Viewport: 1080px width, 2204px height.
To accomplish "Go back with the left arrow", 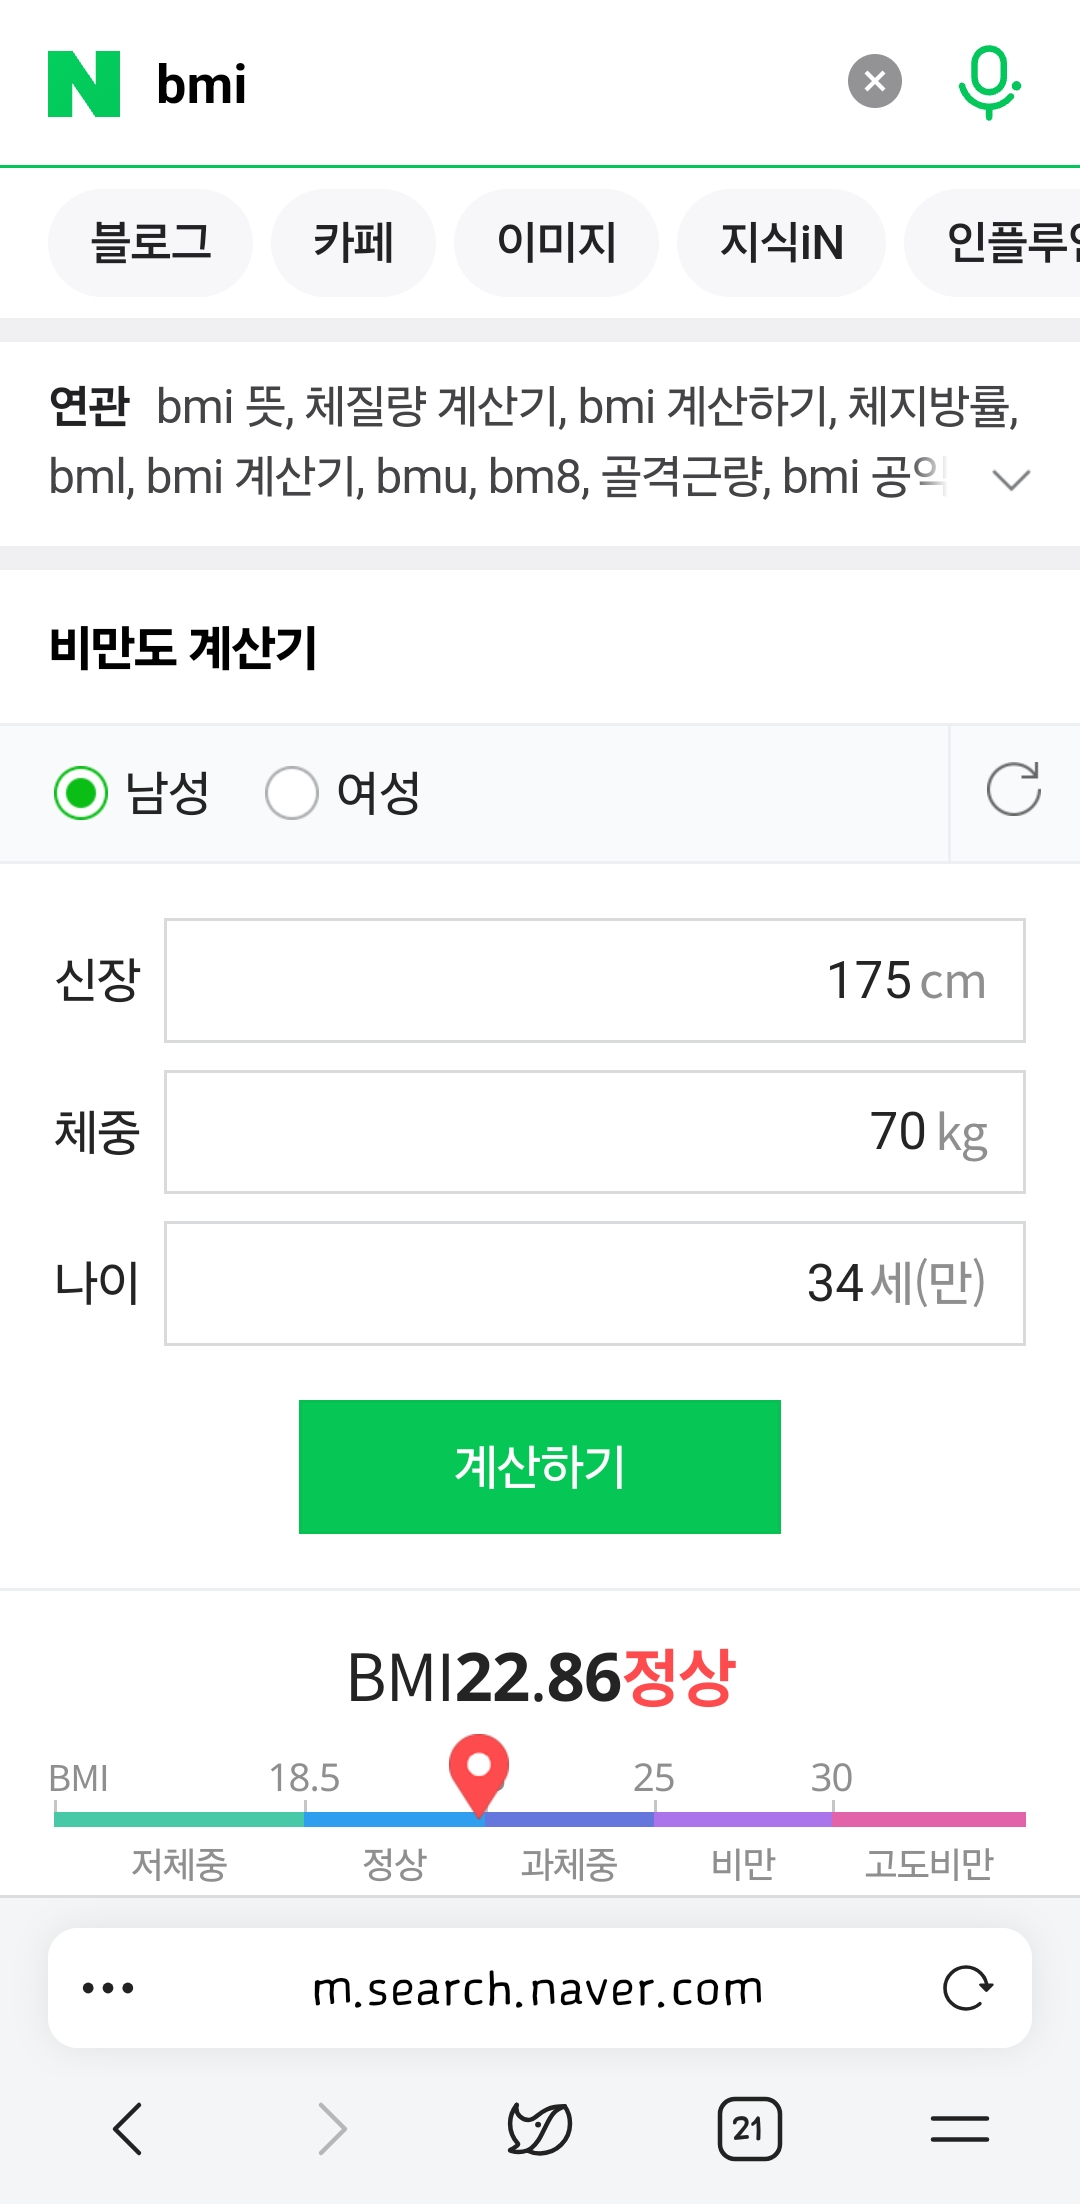I will pos(128,2128).
